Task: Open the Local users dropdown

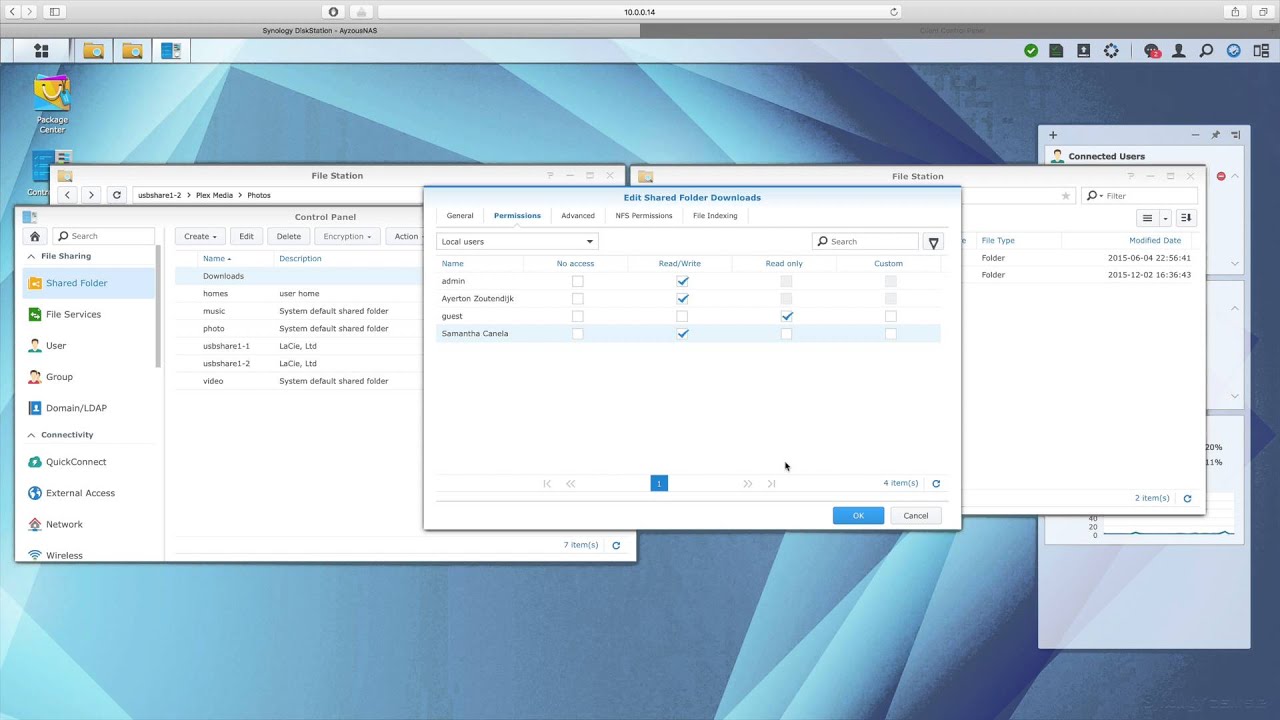Action: click(x=517, y=241)
